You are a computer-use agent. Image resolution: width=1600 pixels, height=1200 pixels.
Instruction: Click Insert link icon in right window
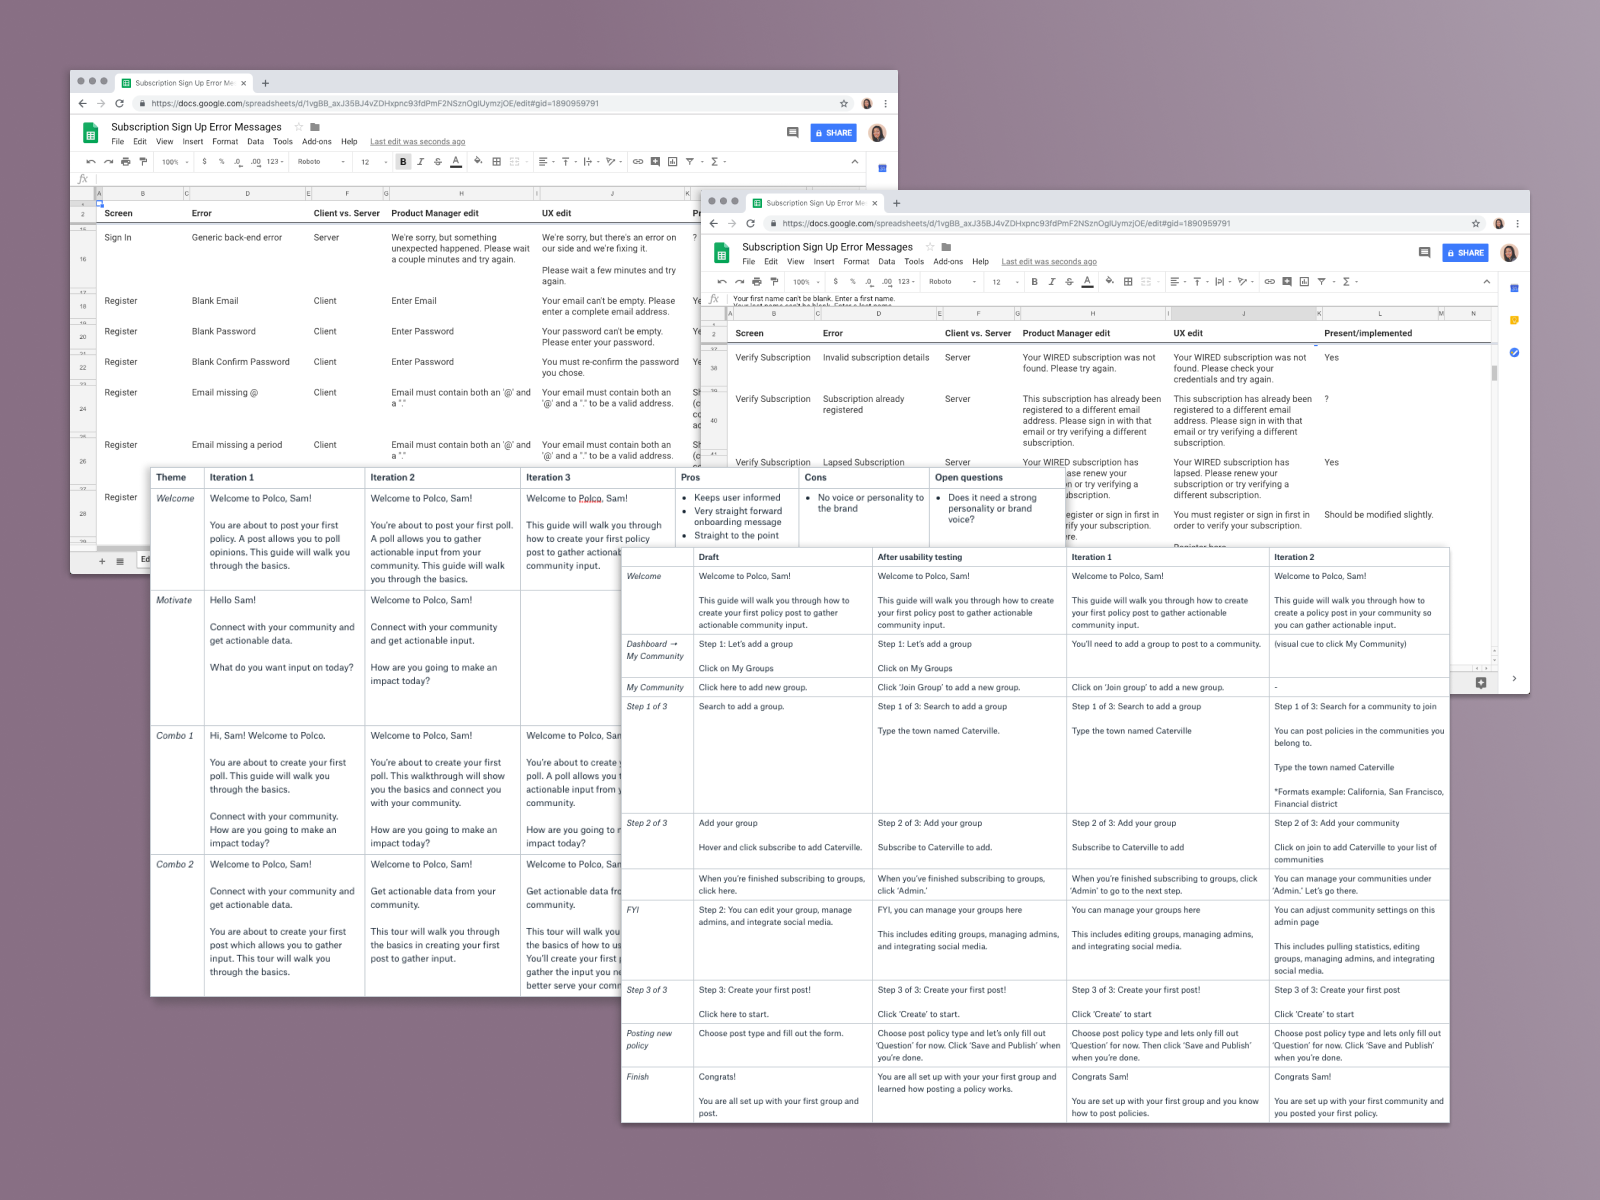pyautogui.click(x=1269, y=281)
